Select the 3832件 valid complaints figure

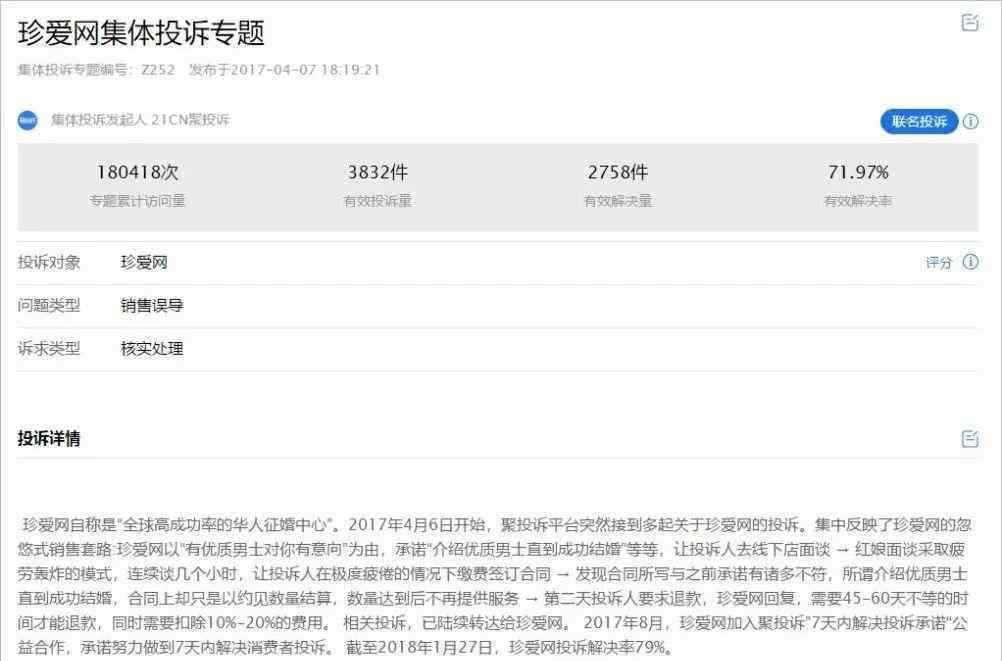point(377,172)
